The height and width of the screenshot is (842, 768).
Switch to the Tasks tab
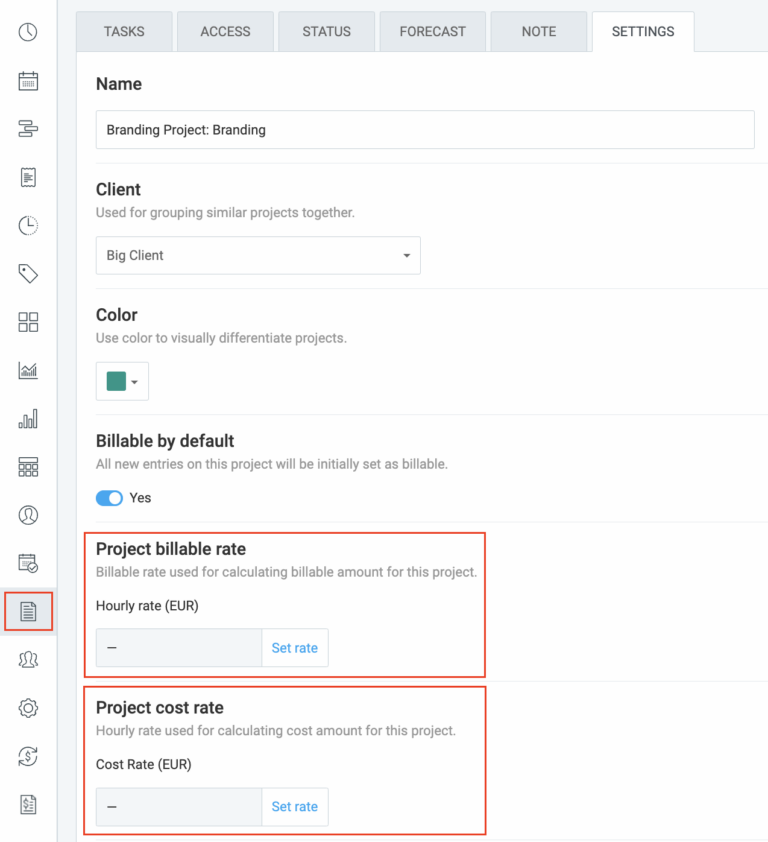[124, 32]
